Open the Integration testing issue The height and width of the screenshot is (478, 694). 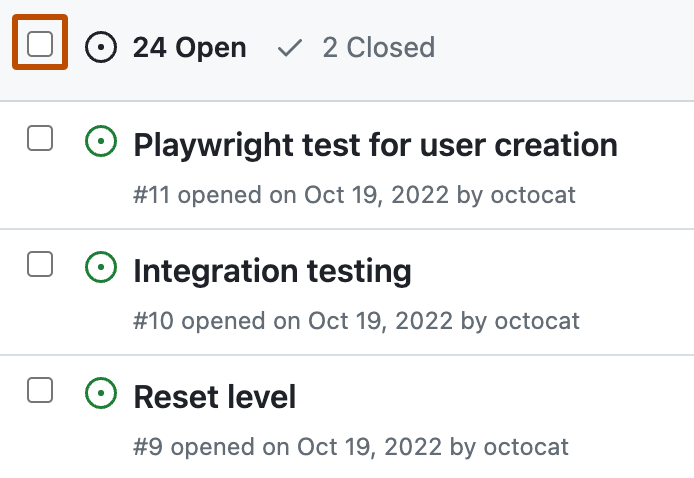[x=272, y=271]
